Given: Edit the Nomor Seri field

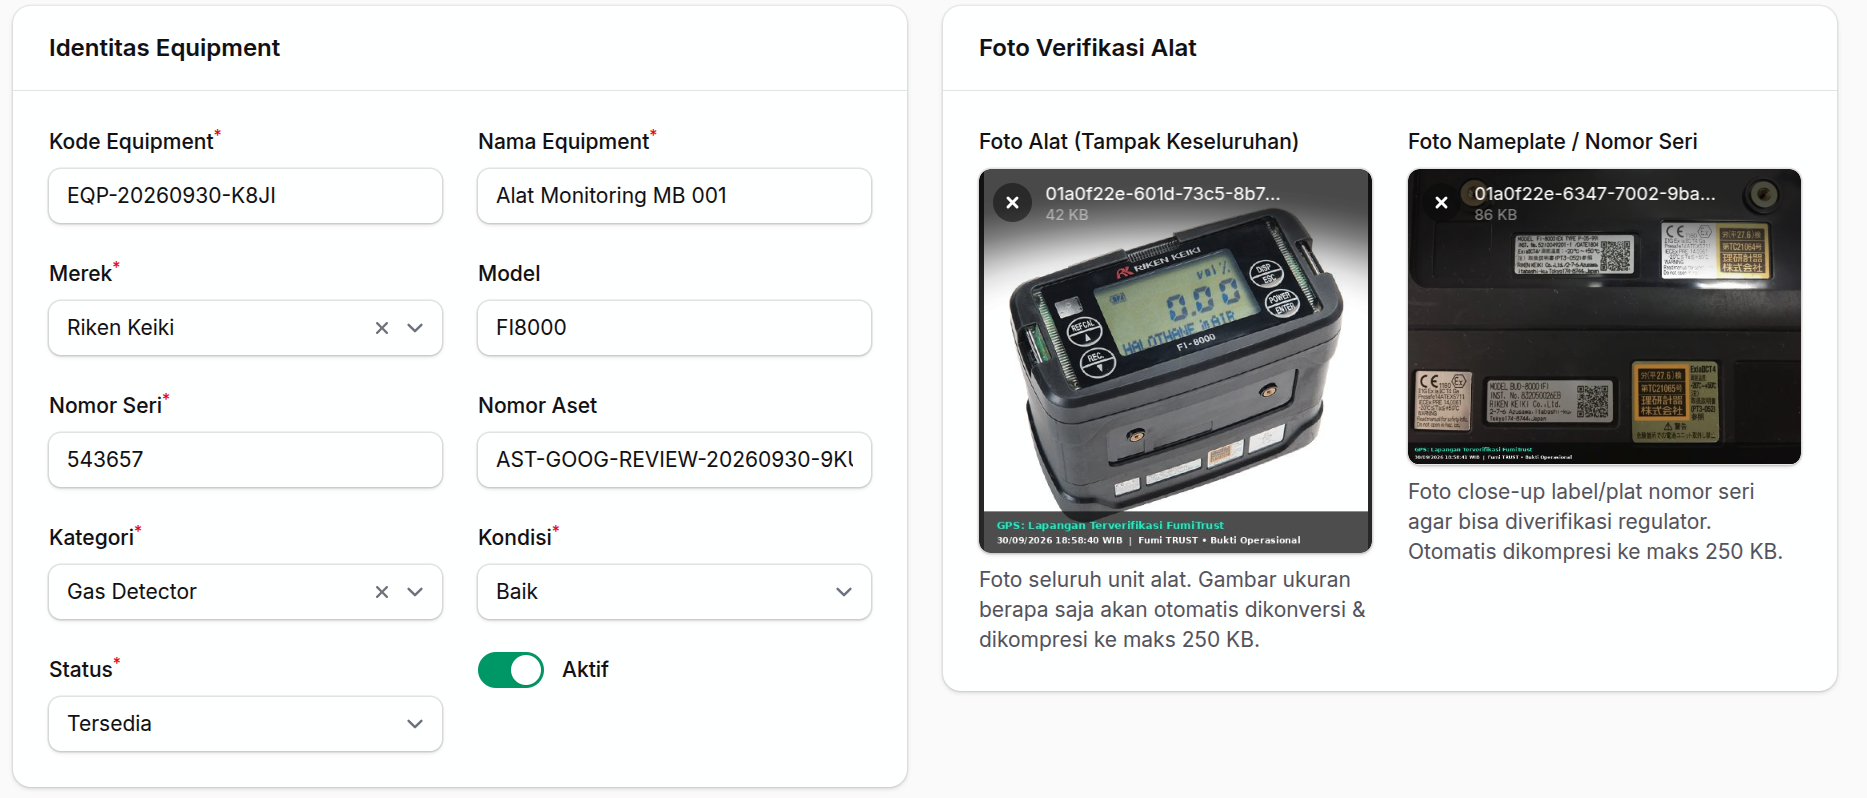Looking at the screenshot, I should [245, 460].
